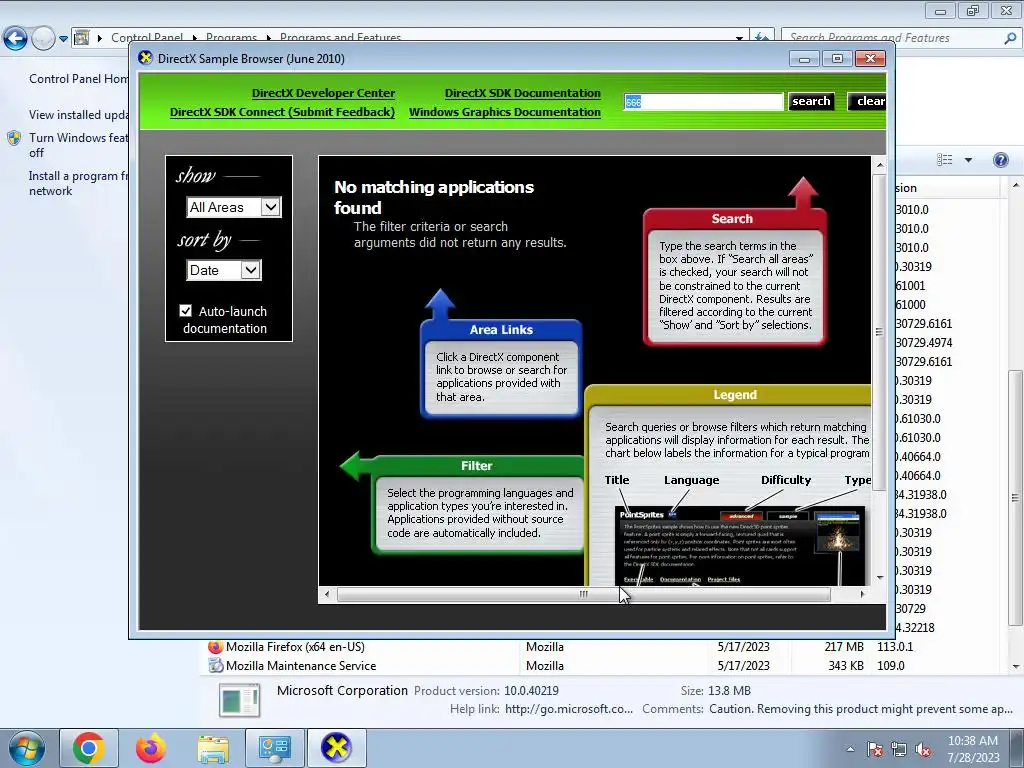Switch to Control Panel taskbar button

point(274,748)
